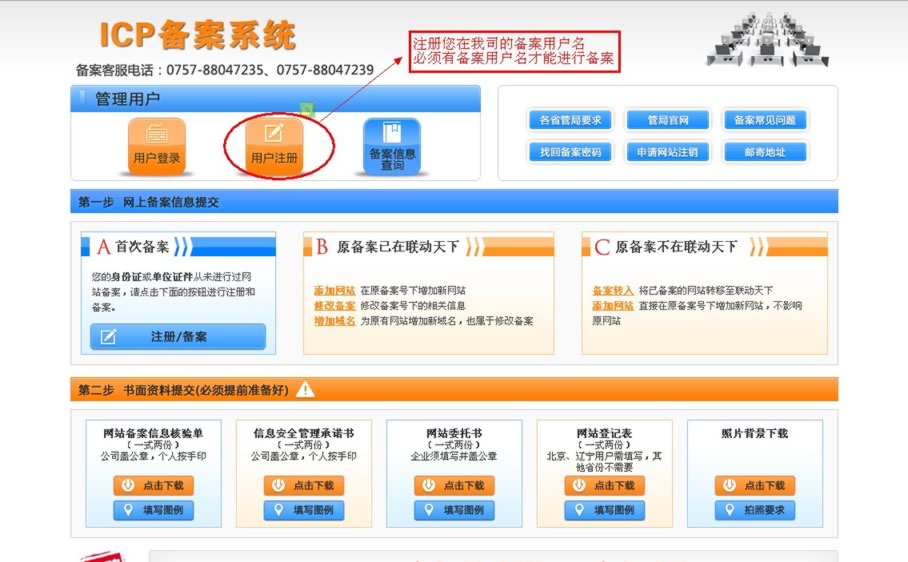The height and width of the screenshot is (562, 908).
Task: Click 点击下载 under 网站登记表
Action: point(604,485)
